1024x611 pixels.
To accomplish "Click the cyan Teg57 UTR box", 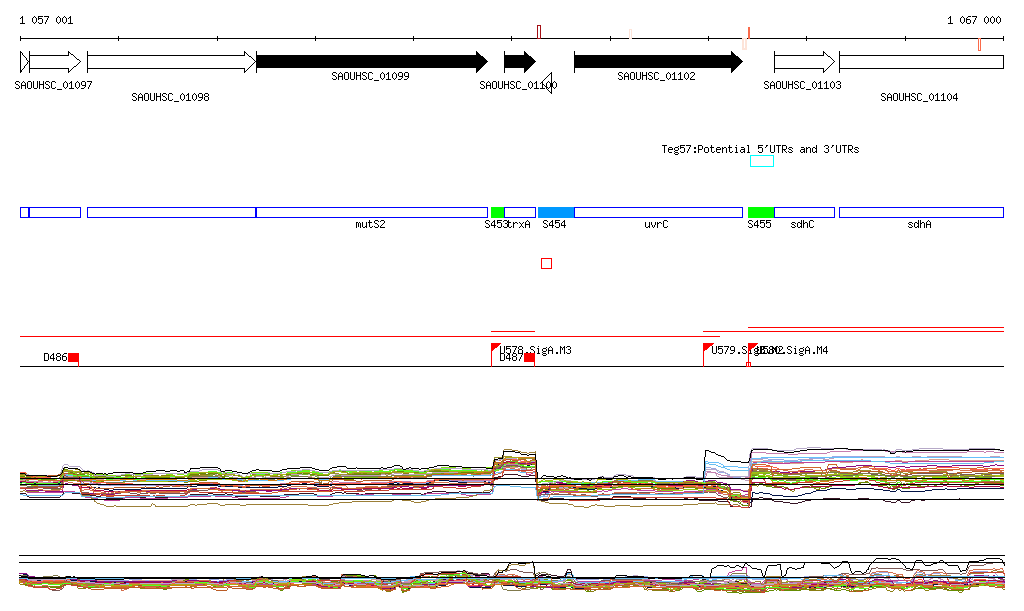I will coord(762,161).
